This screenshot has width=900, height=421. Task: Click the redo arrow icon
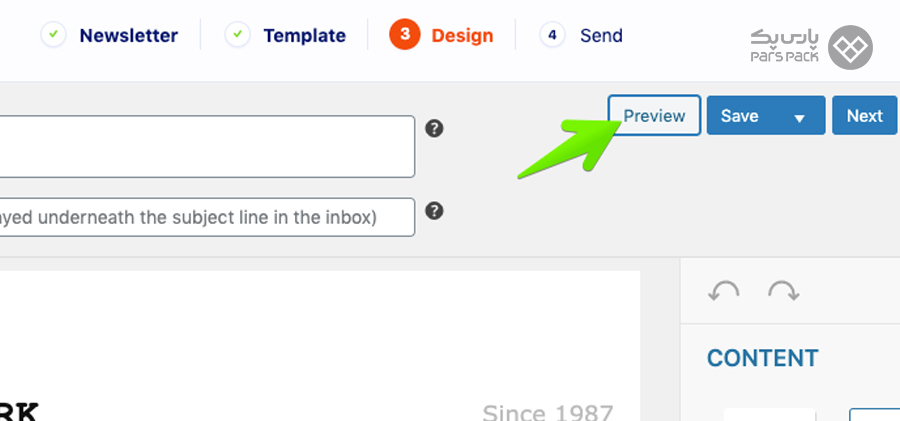pyautogui.click(x=783, y=291)
